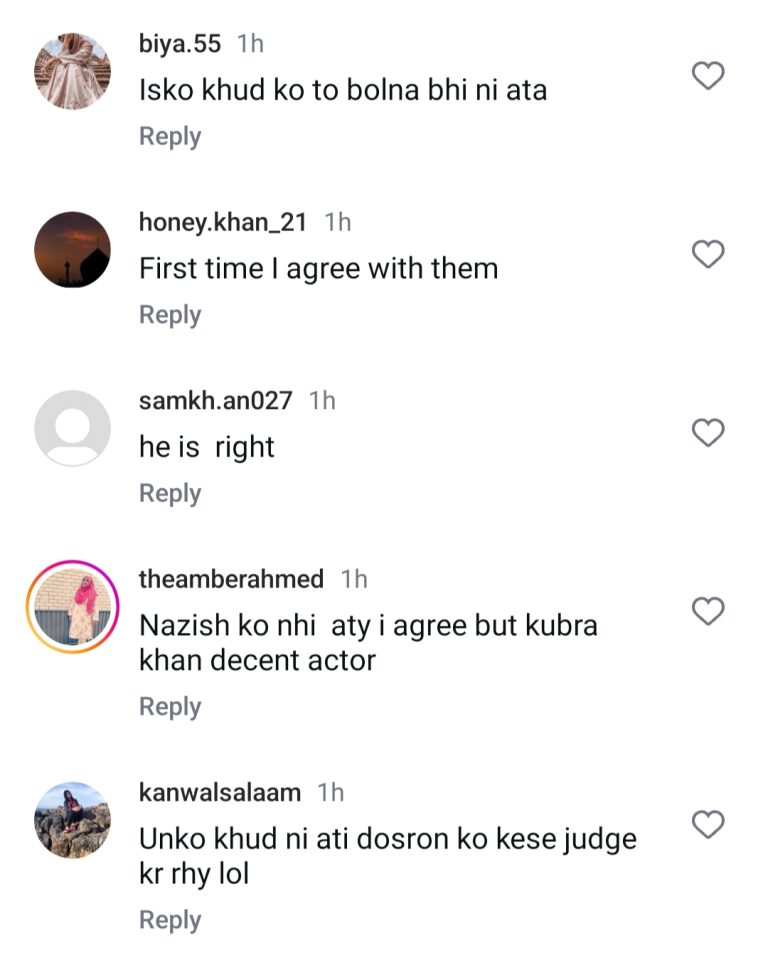Like biya.55's comment with the heart
Image resolution: width=768 pixels, height=953 pixels.
pos(708,76)
